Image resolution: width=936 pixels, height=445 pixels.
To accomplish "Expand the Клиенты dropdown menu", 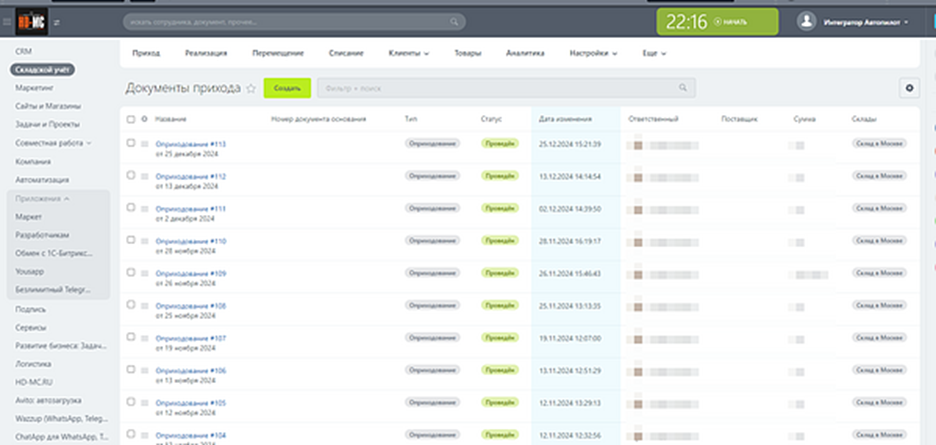I will click(x=410, y=53).
